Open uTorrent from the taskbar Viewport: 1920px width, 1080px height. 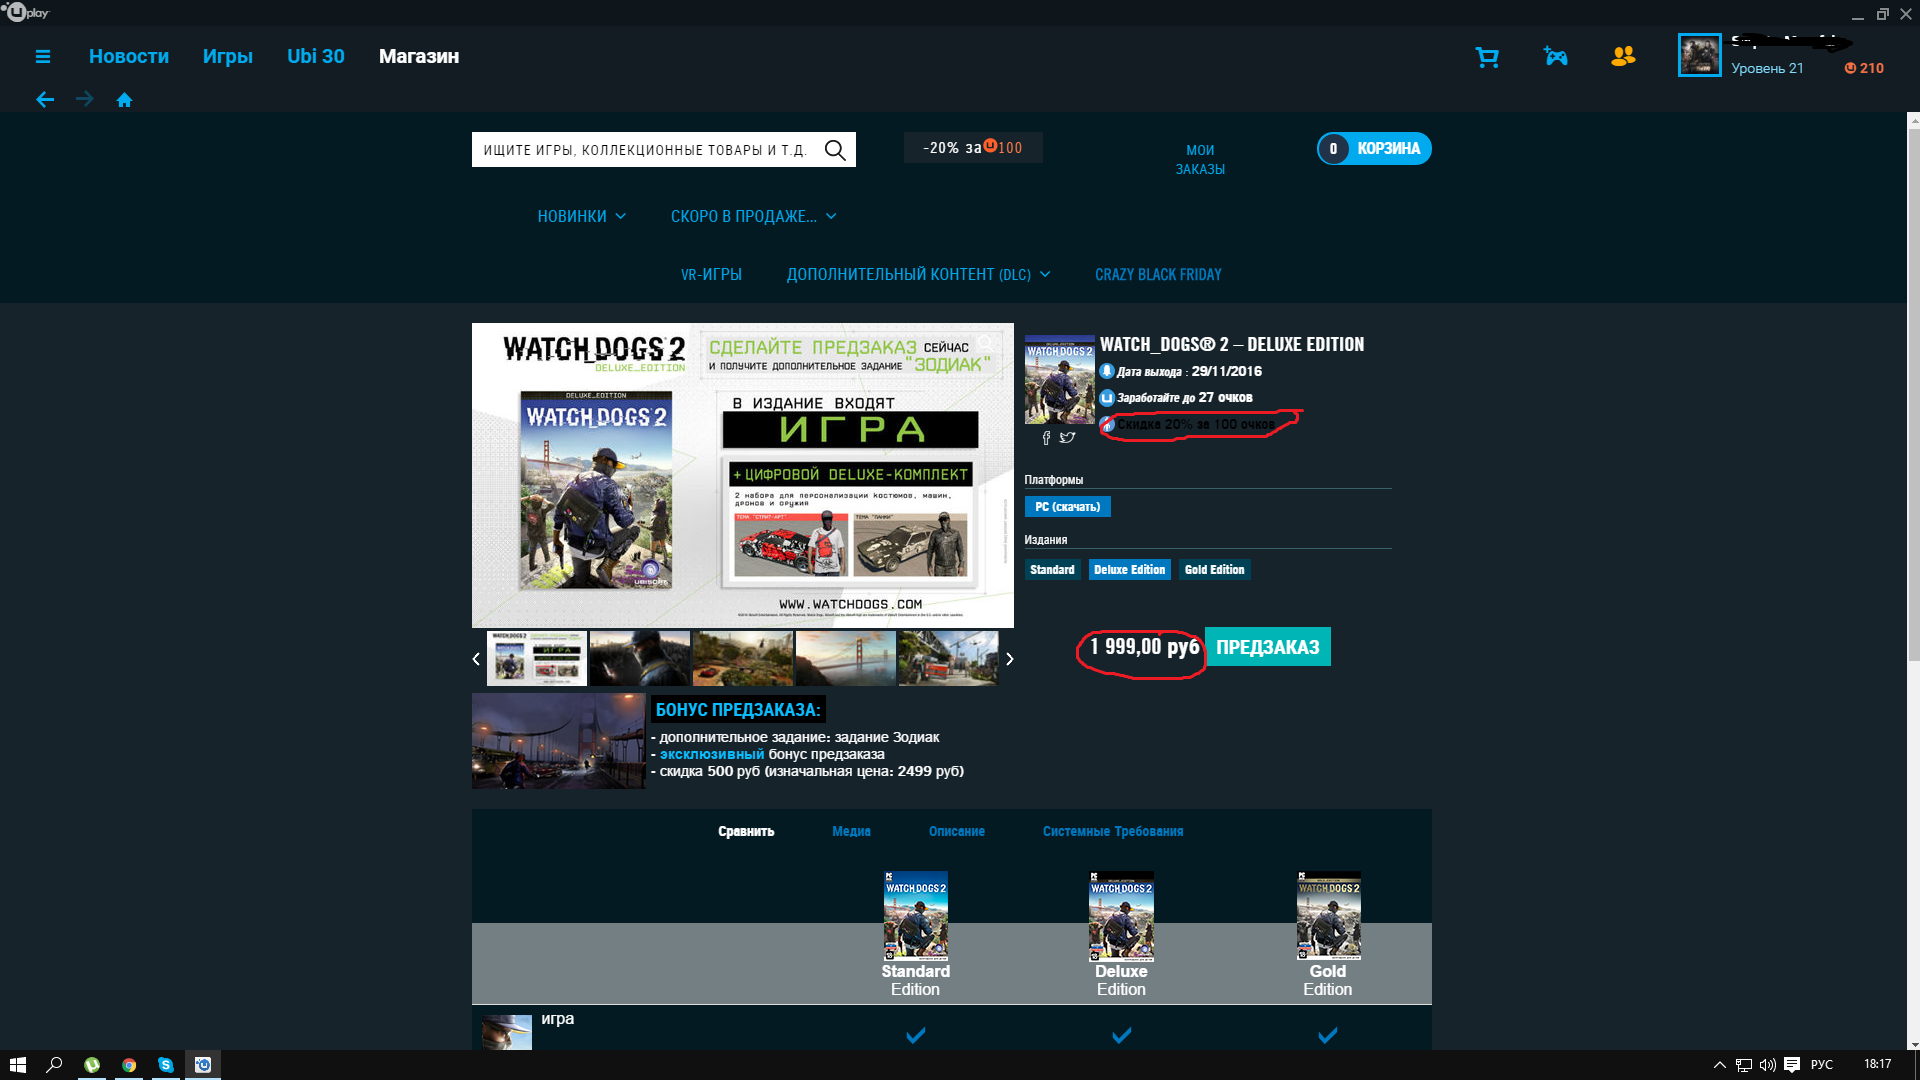[x=92, y=1065]
